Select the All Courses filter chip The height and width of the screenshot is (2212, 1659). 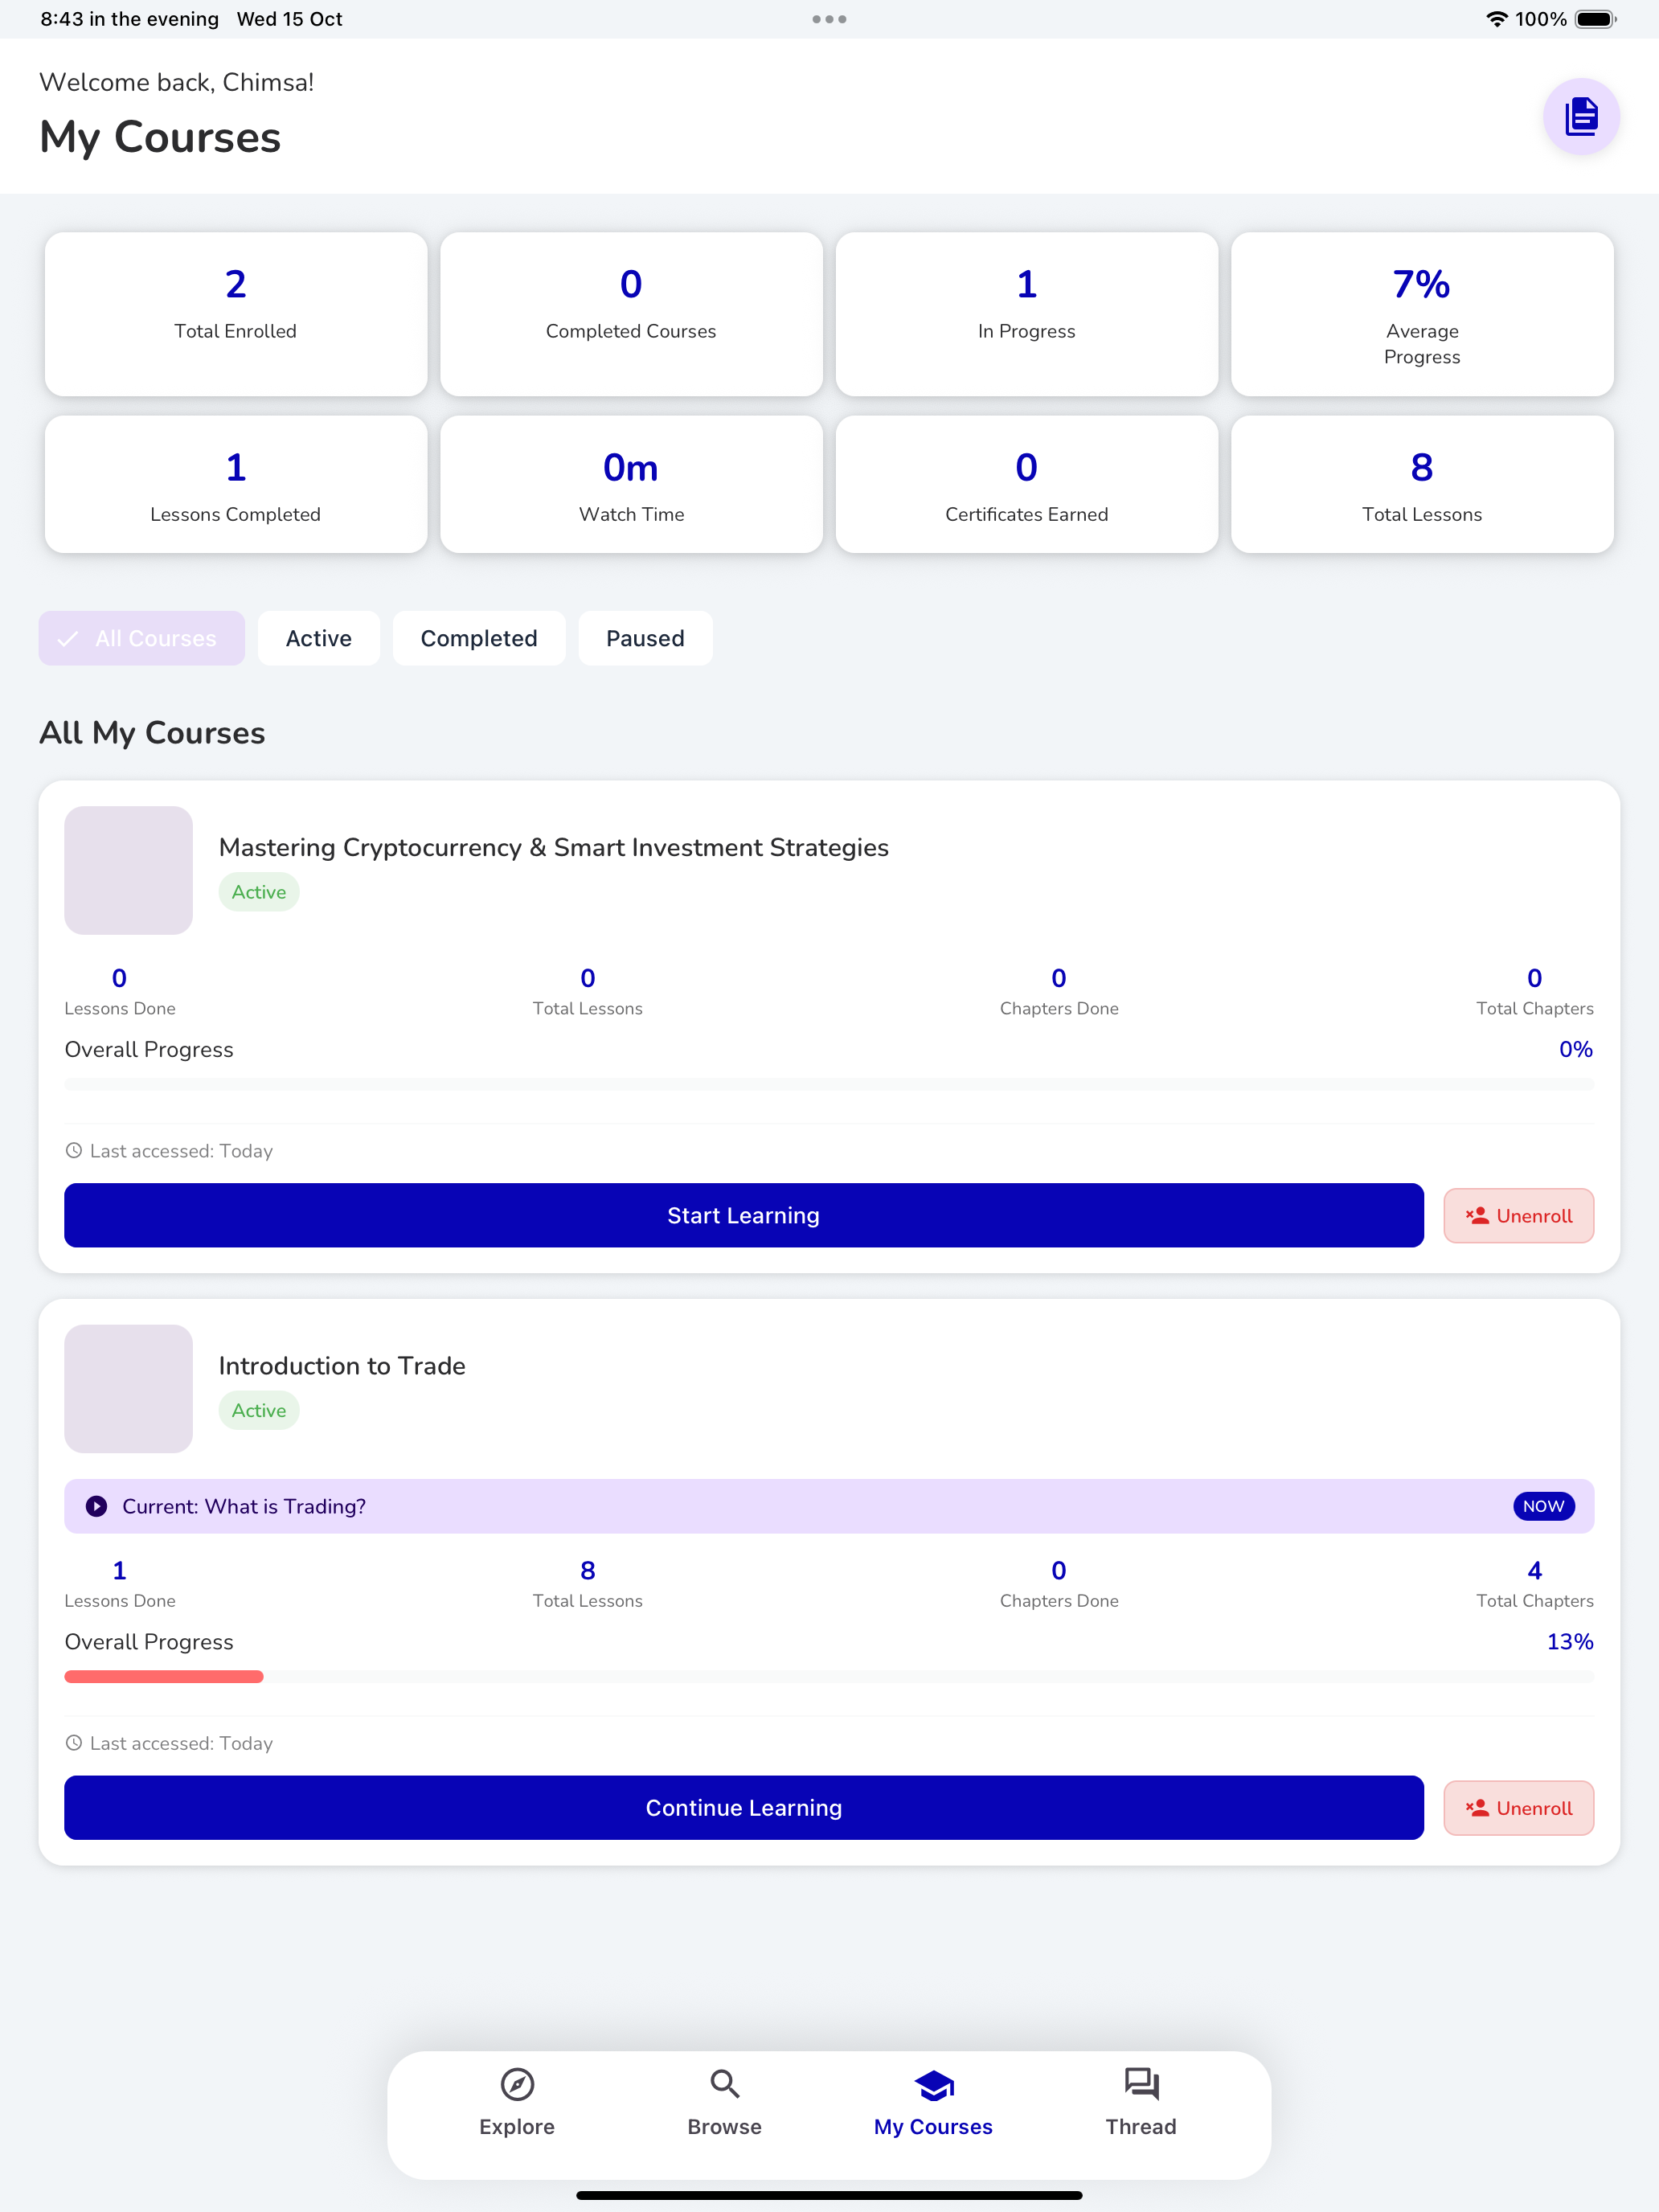142,638
